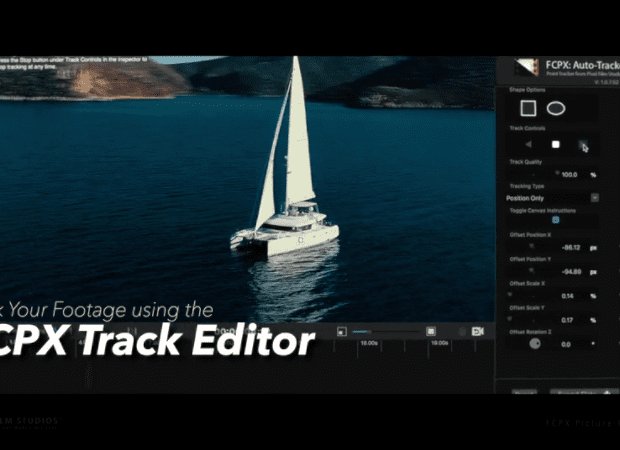Click the Offset Rotation Z dial
The image size is (620, 450).
click(535, 344)
